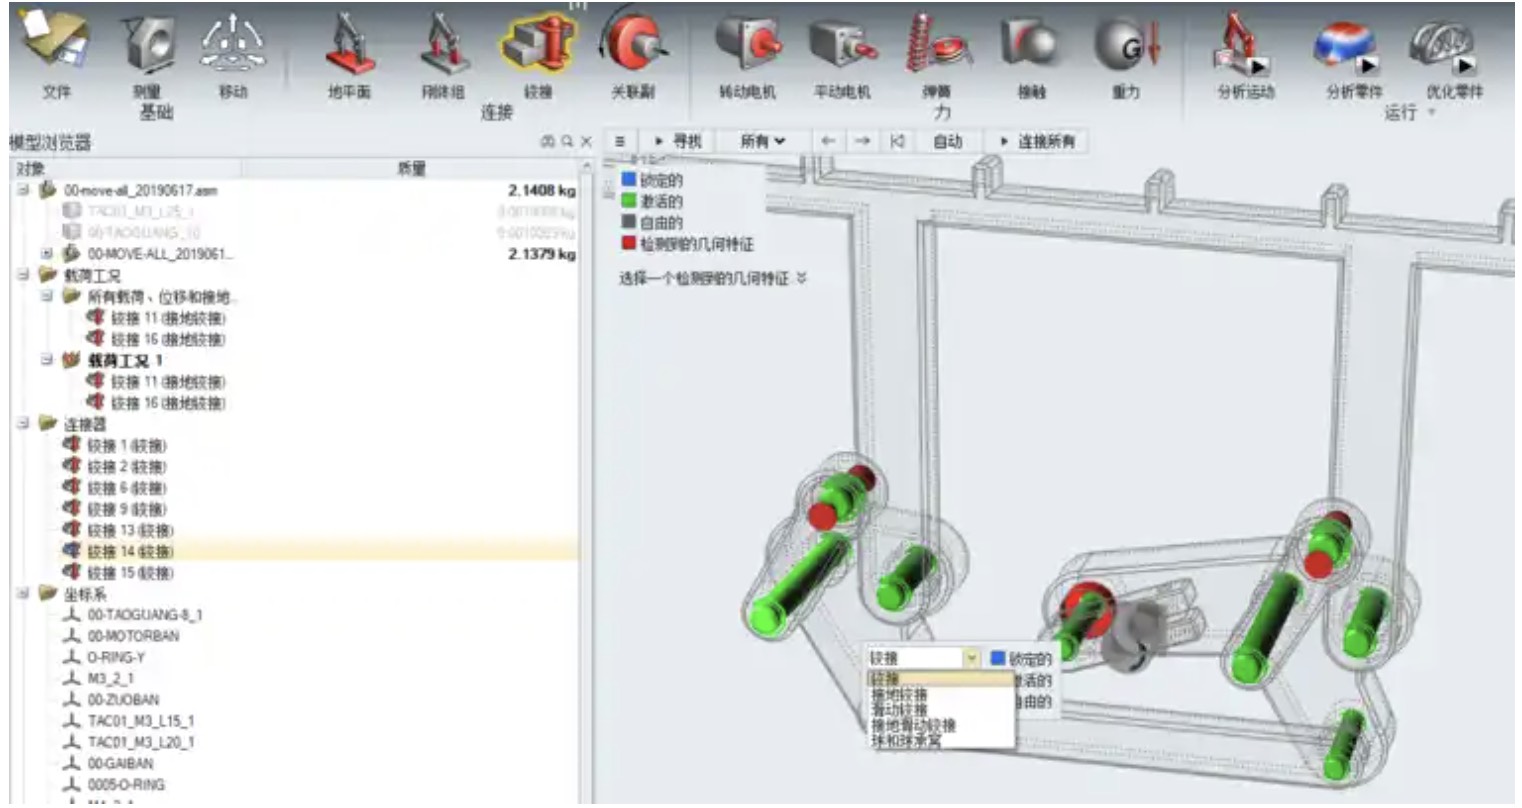Click the 连接所有 button
The image size is (1522, 808).
(1036, 142)
